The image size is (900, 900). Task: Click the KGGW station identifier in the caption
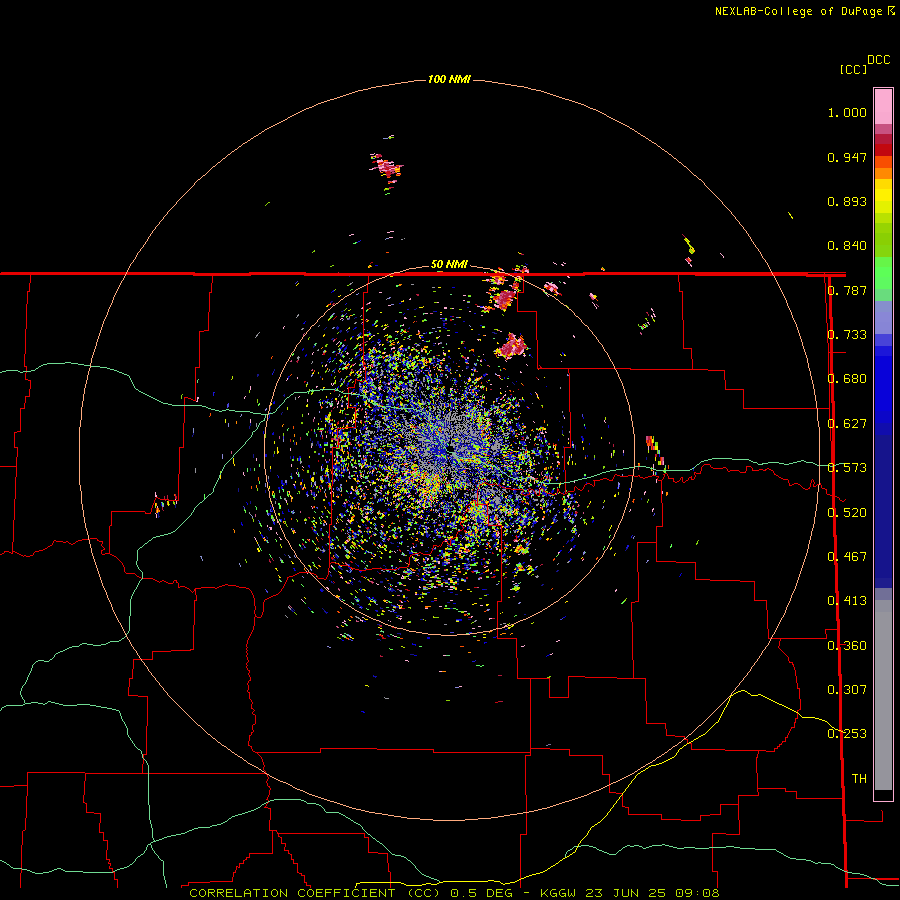(560, 893)
